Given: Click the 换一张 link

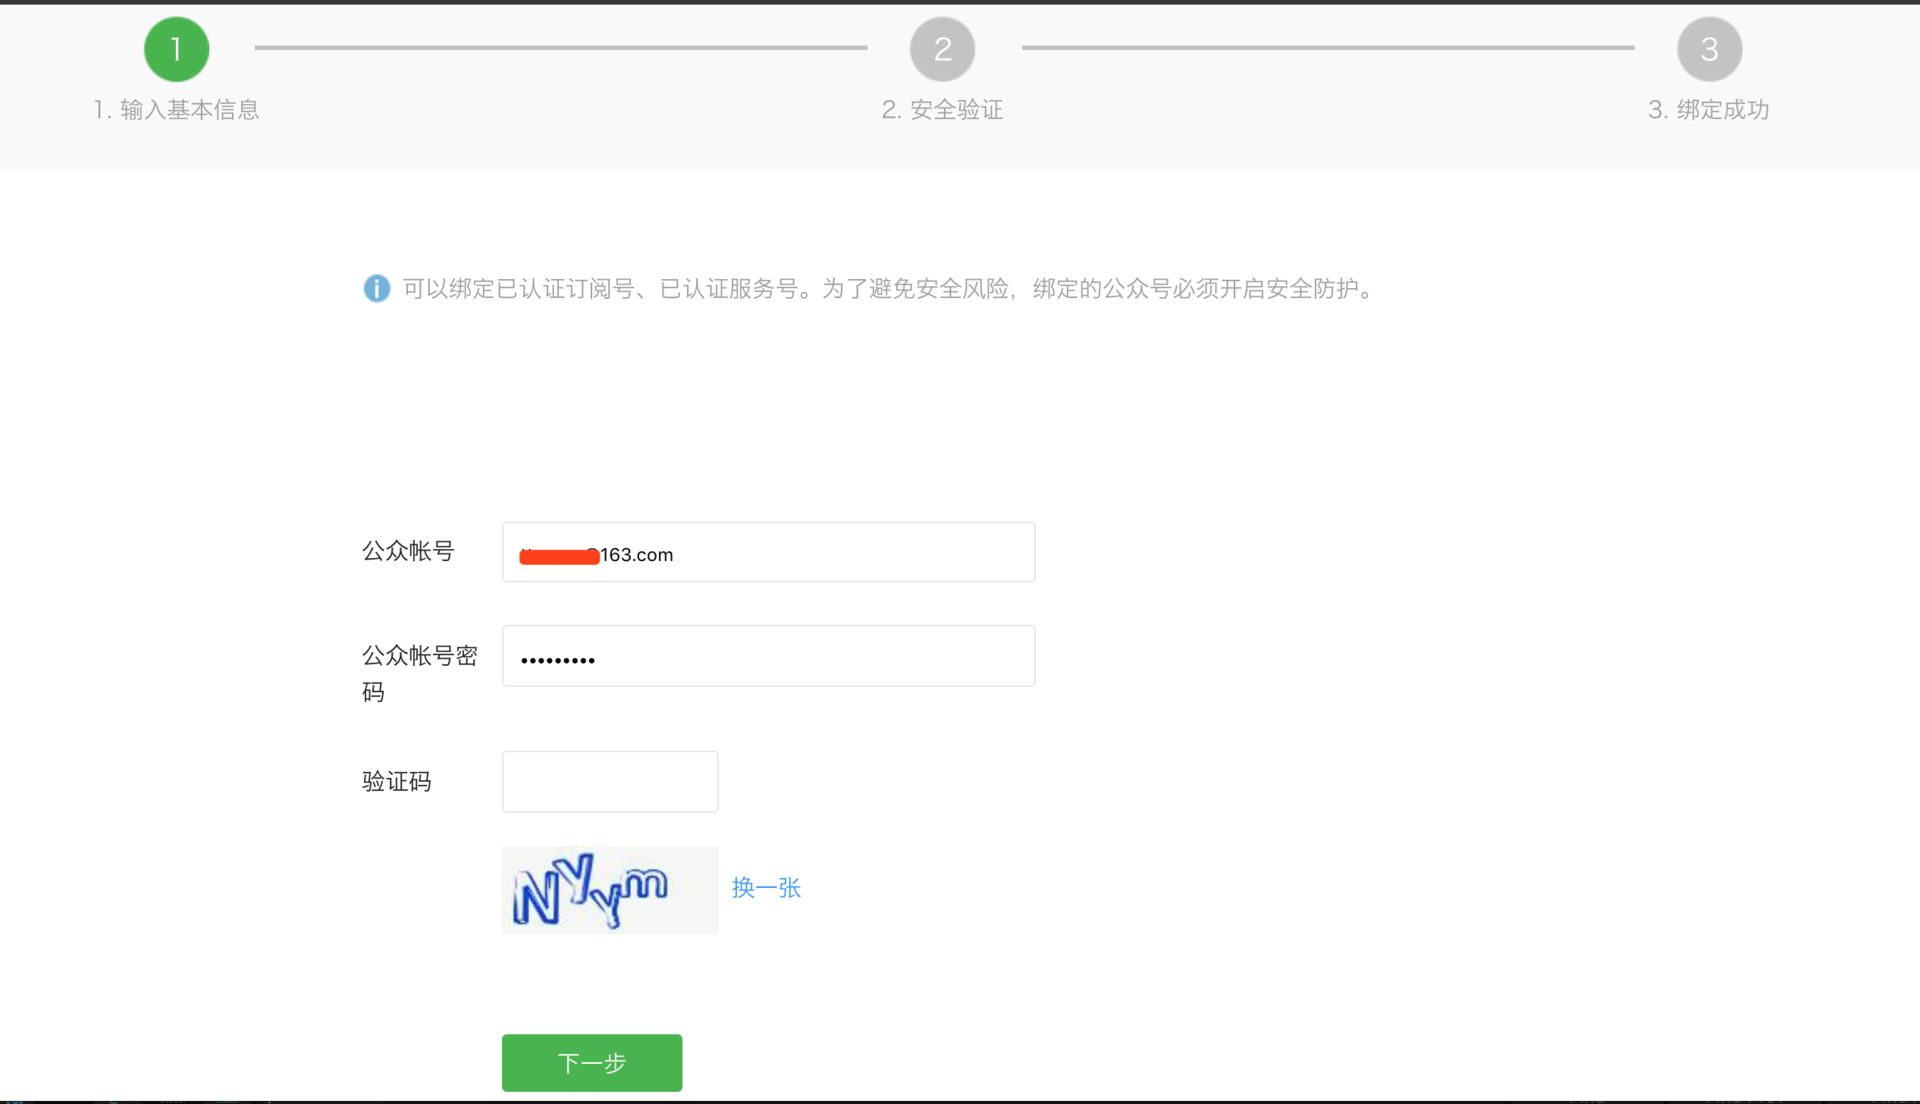Looking at the screenshot, I should pyautogui.click(x=766, y=888).
